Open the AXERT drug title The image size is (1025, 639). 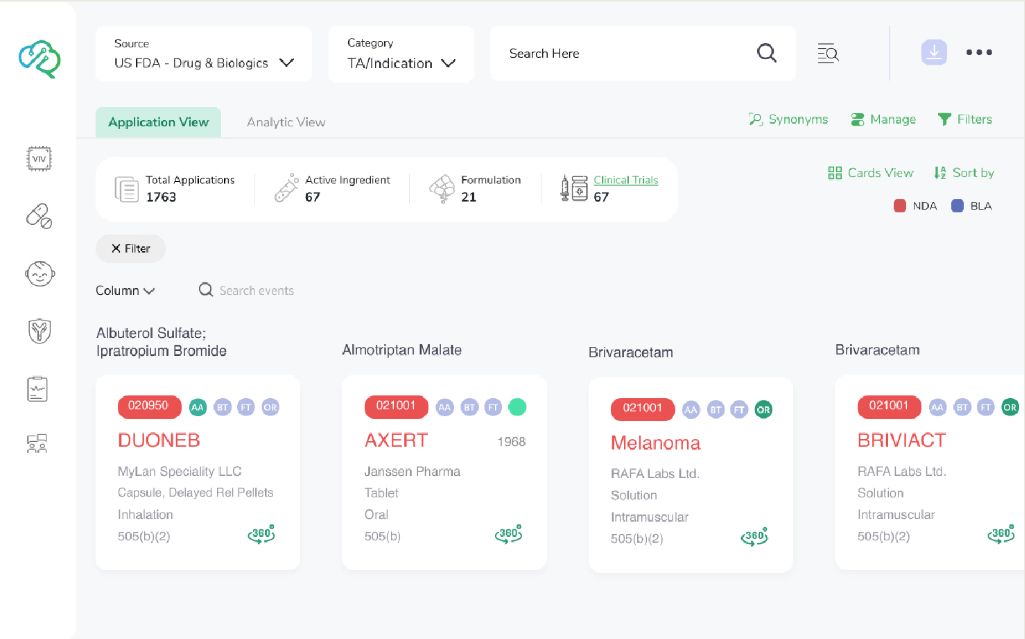(x=396, y=440)
